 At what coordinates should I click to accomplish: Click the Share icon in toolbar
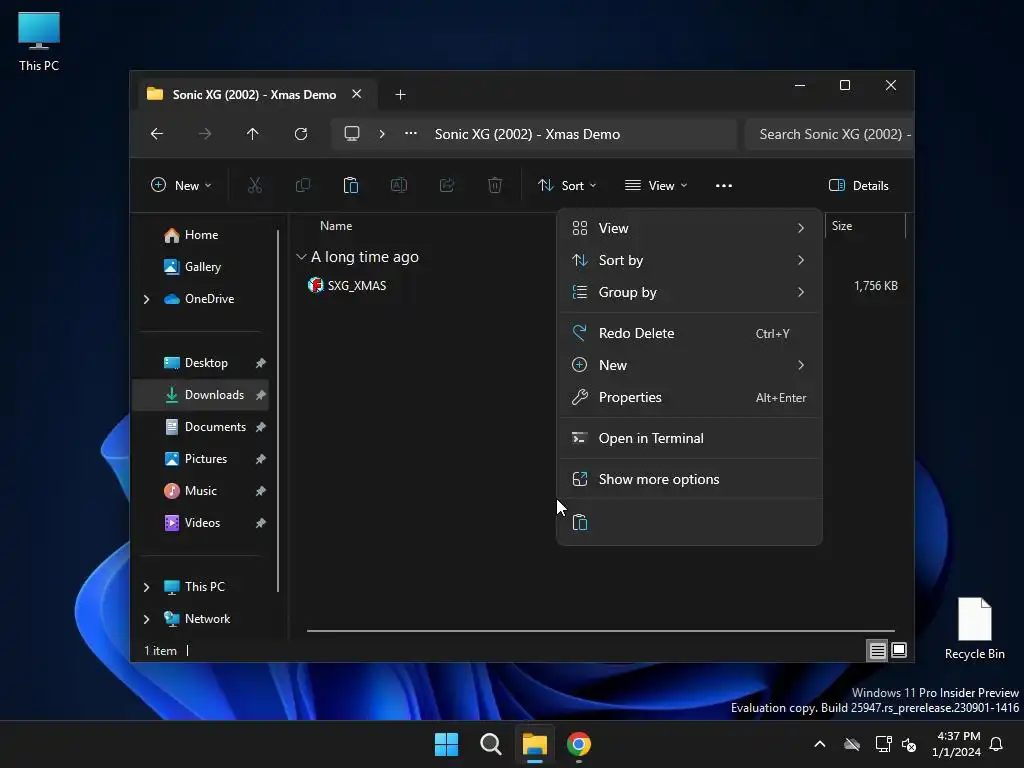447,185
